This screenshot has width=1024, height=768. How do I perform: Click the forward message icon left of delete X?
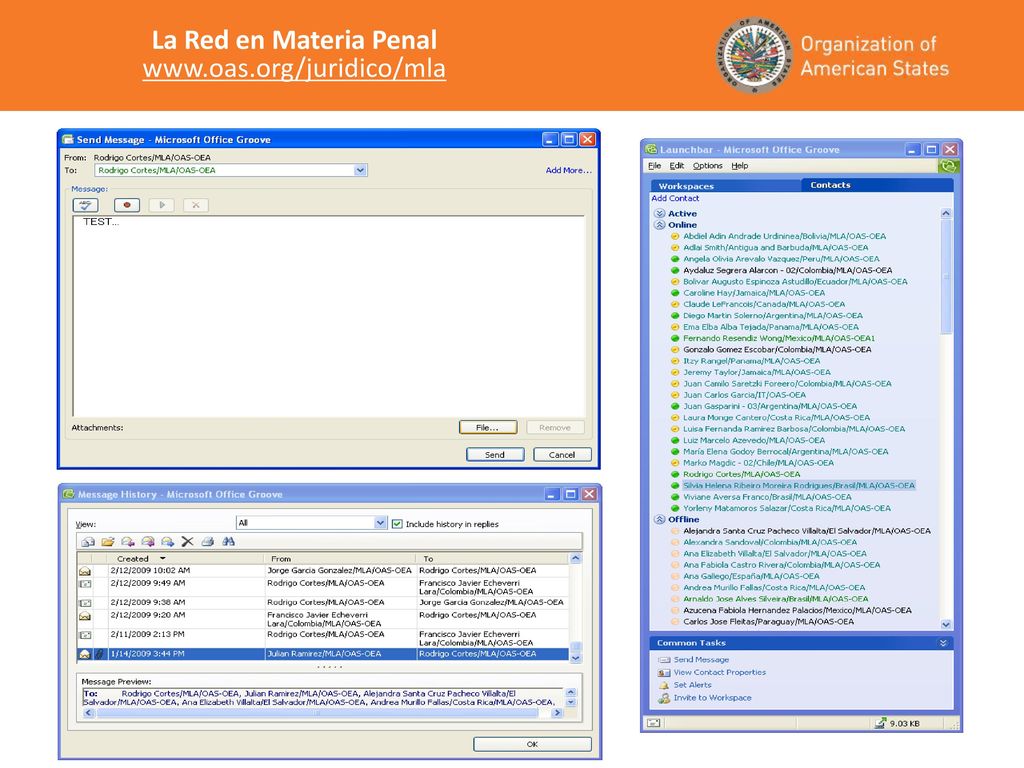pyautogui.click(x=168, y=541)
